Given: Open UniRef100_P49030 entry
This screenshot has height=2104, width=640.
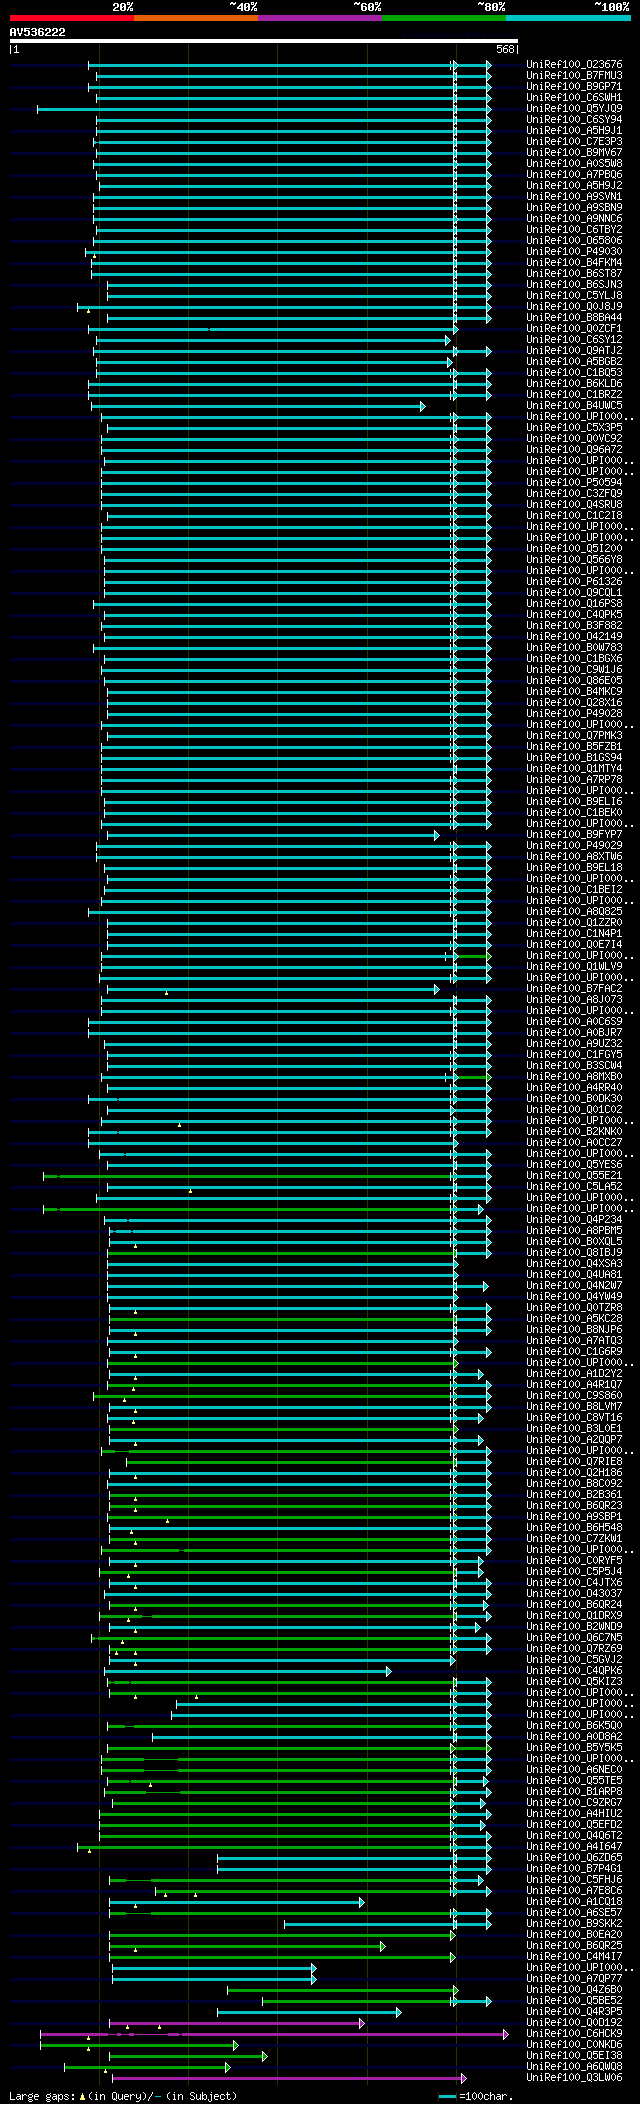Looking at the screenshot, I should tap(574, 251).
